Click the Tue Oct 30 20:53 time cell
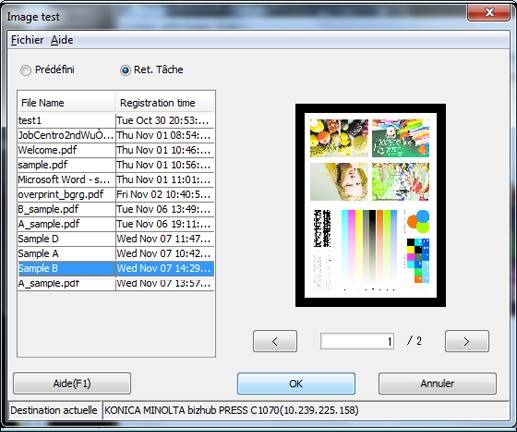517x432 pixels. pos(165,120)
